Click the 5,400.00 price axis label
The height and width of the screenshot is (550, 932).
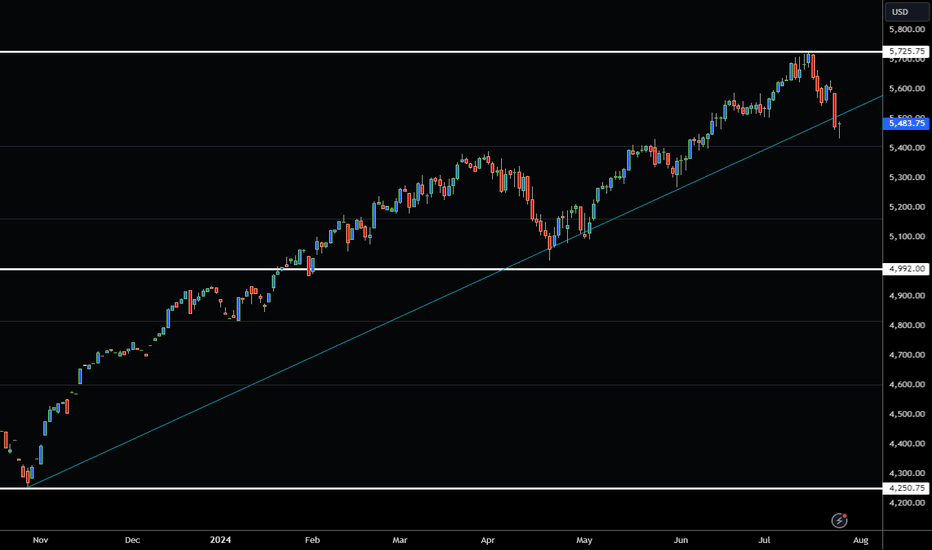906,147
